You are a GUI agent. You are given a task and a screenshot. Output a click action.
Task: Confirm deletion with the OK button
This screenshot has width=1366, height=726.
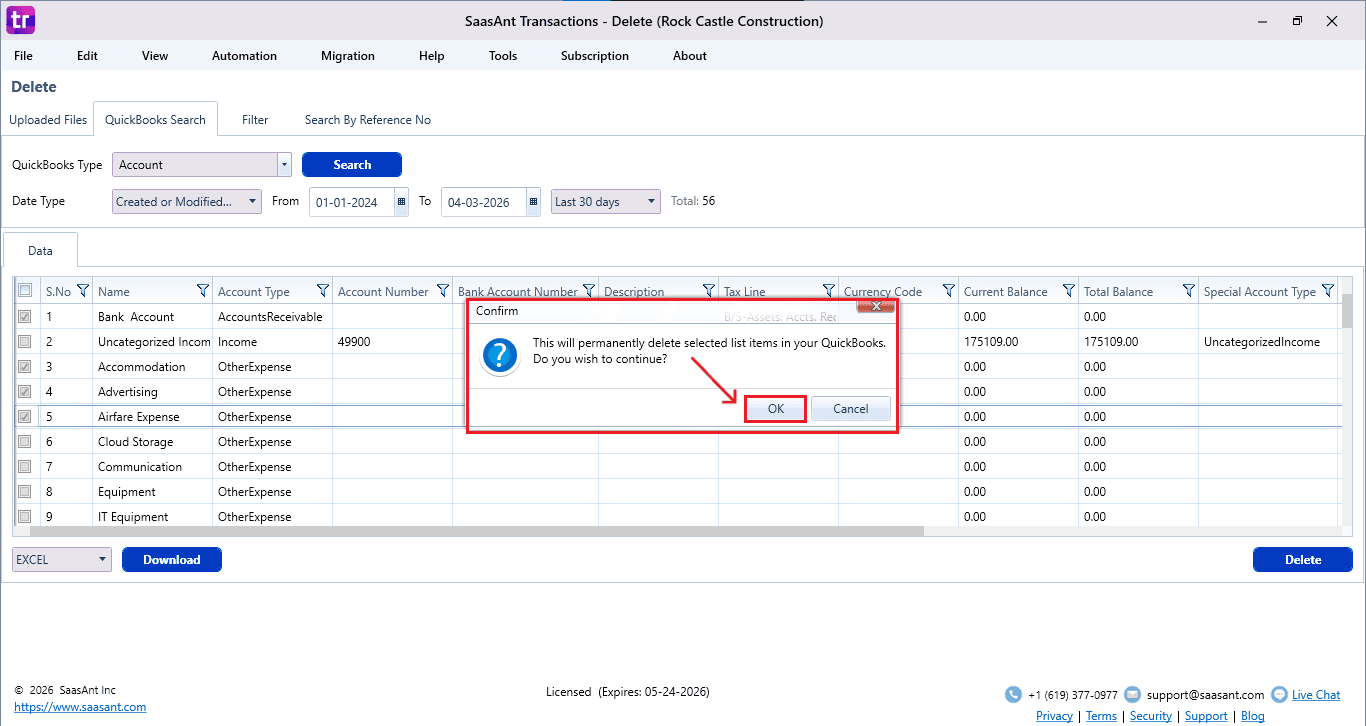pyautogui.click(x=776, y=409)
